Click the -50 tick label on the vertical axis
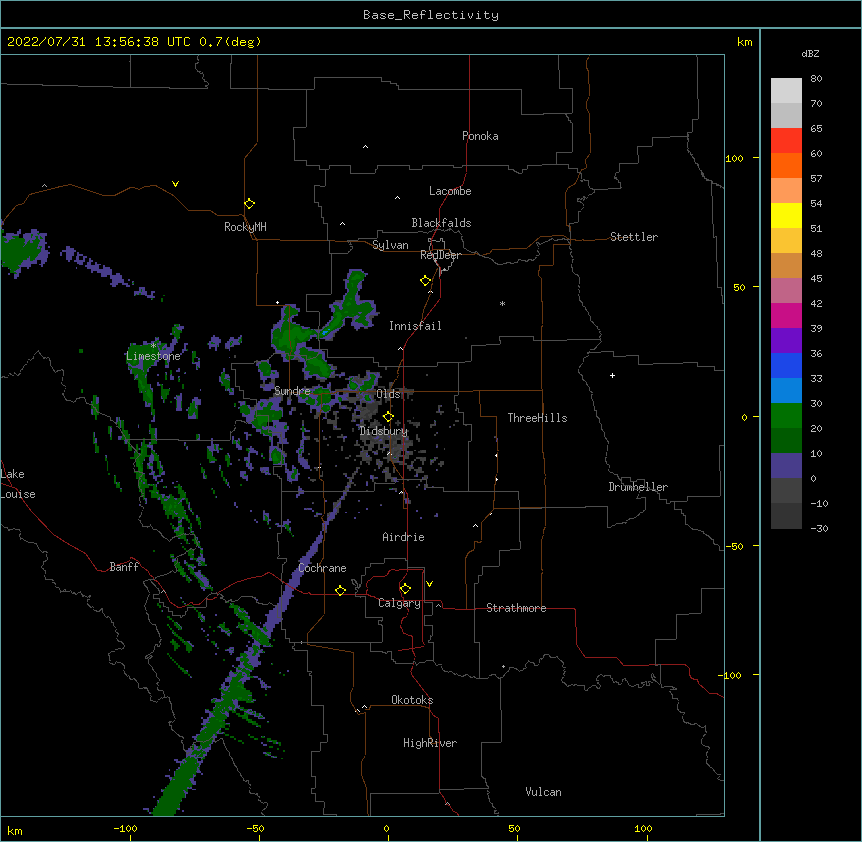Image resolution: width=862 pixels, height=842 pixels. (x=734, y=546)
